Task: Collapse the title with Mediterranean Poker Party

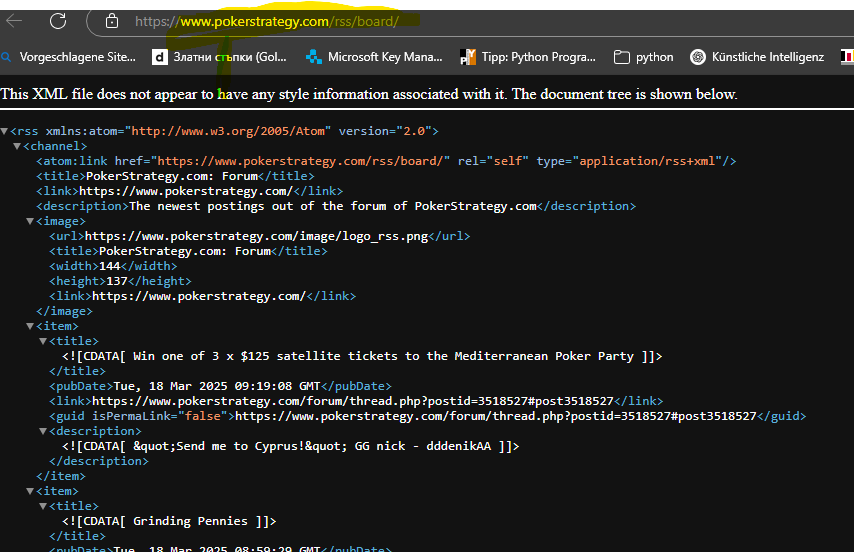Action: coord(43,341)
